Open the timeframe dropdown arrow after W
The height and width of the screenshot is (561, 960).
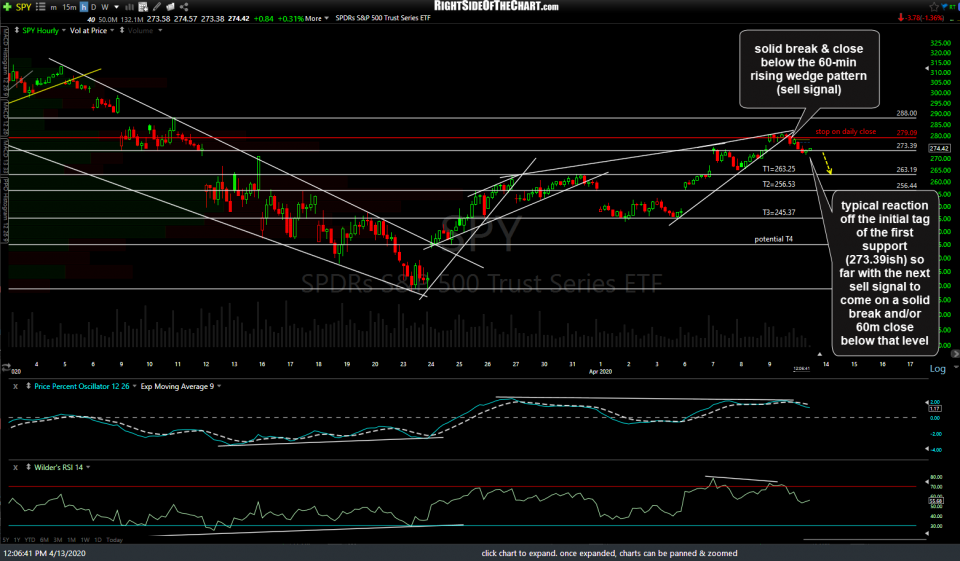point(116,7)
